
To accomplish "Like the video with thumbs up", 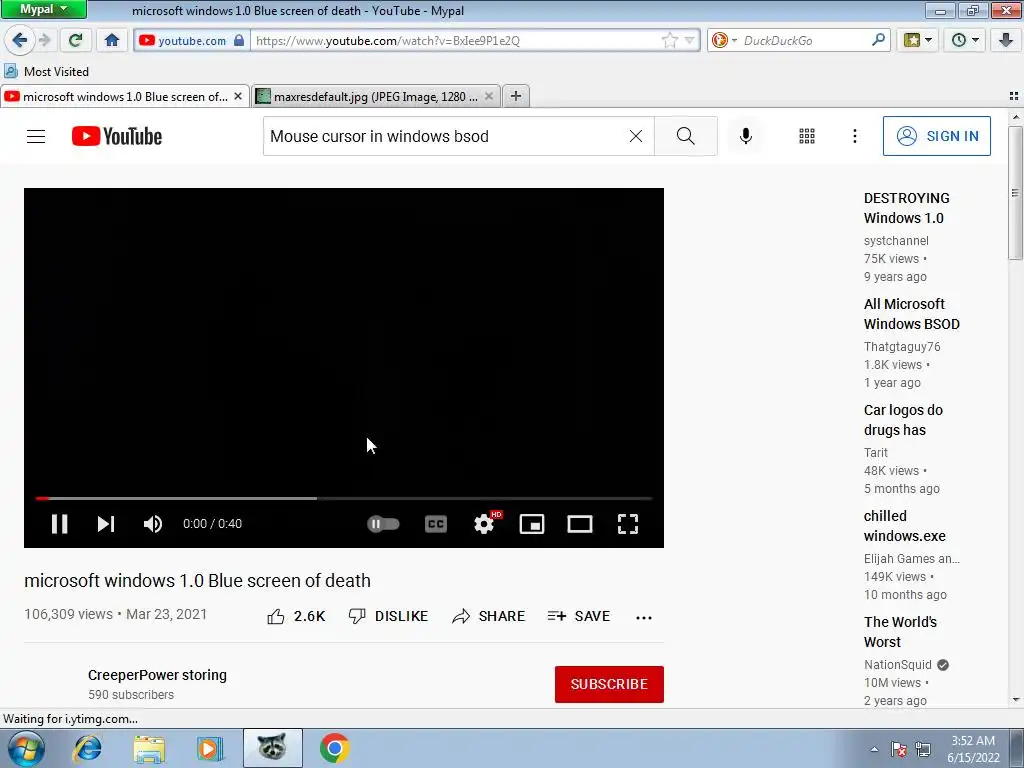I will pos(296,616).
